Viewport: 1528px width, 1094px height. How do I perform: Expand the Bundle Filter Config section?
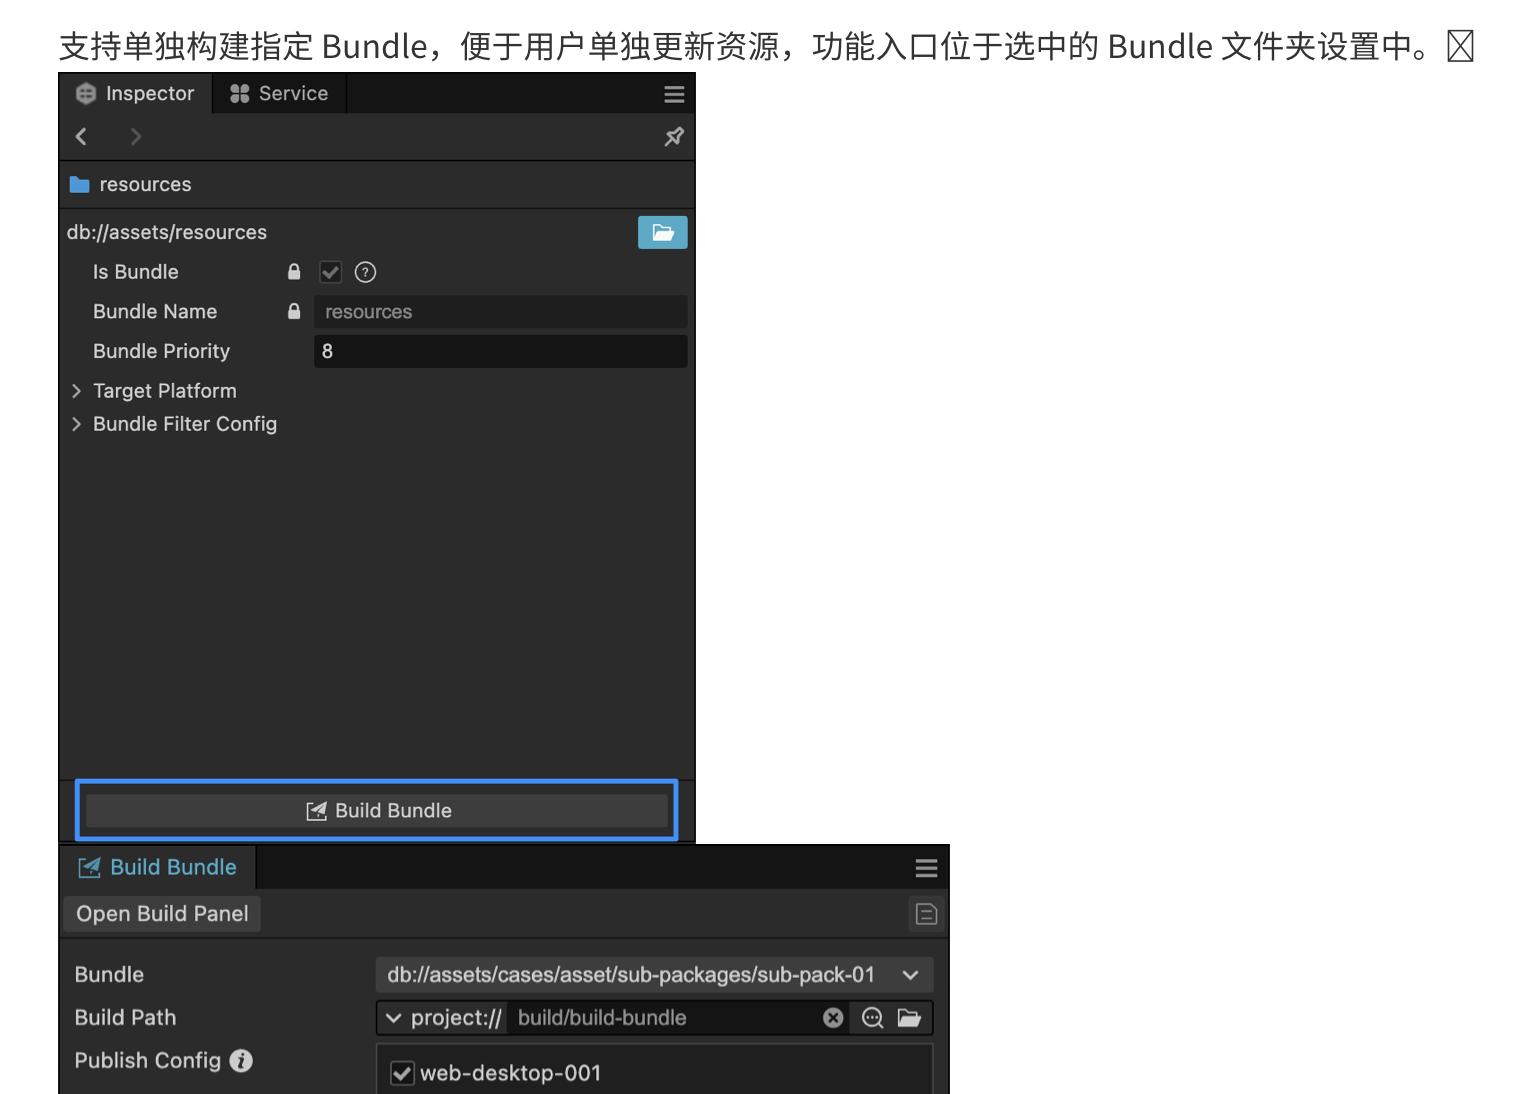click(77, 424)
